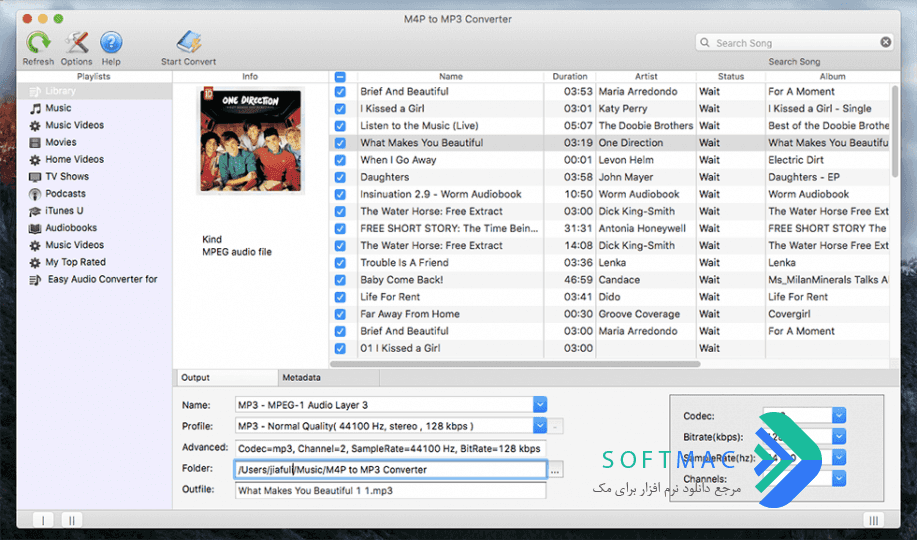Click the Advanced codec settings field

tap(390, 448)
